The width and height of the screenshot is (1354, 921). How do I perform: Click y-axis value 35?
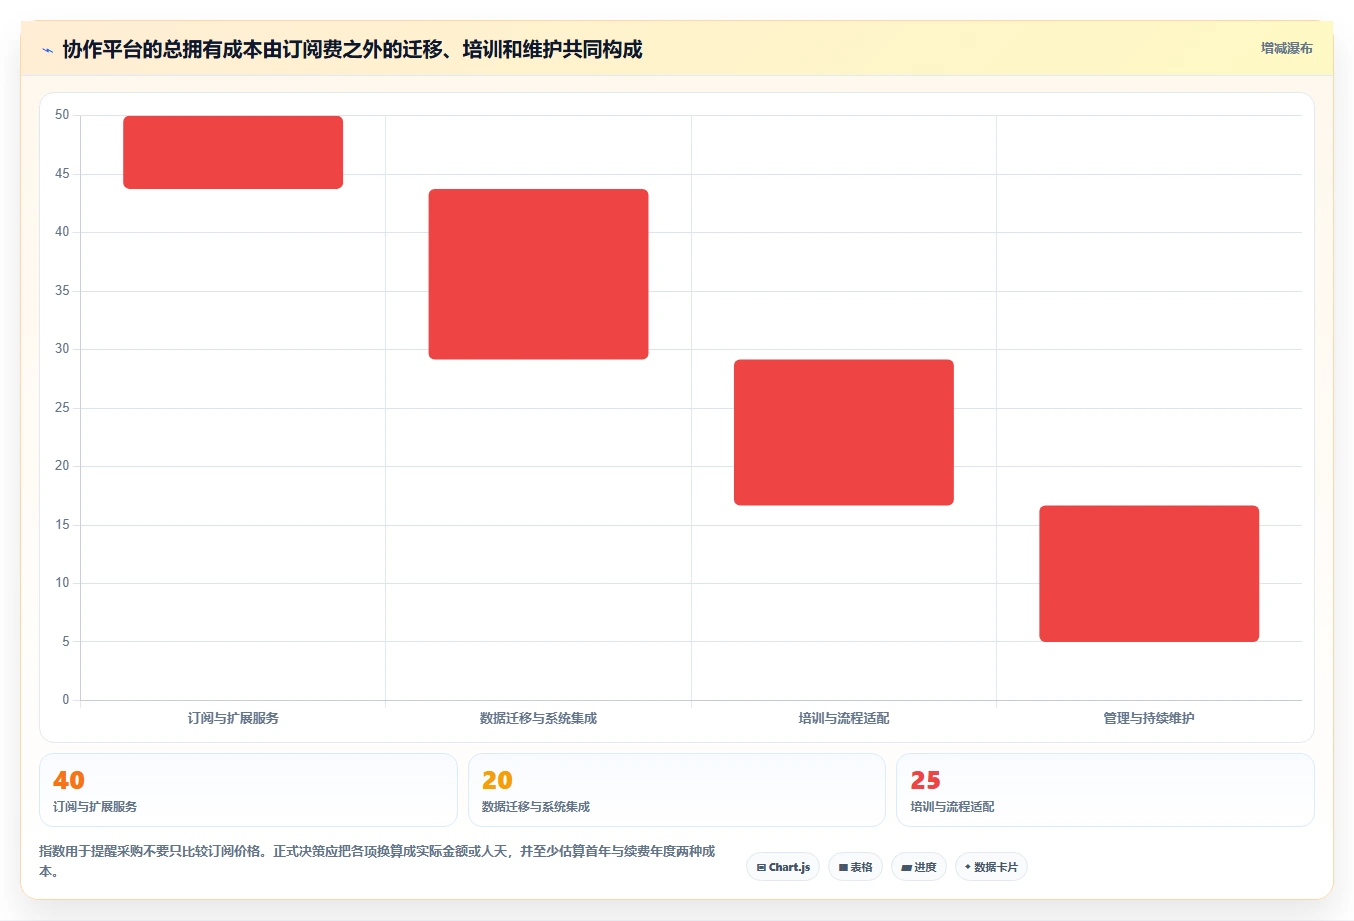[62, 291]
